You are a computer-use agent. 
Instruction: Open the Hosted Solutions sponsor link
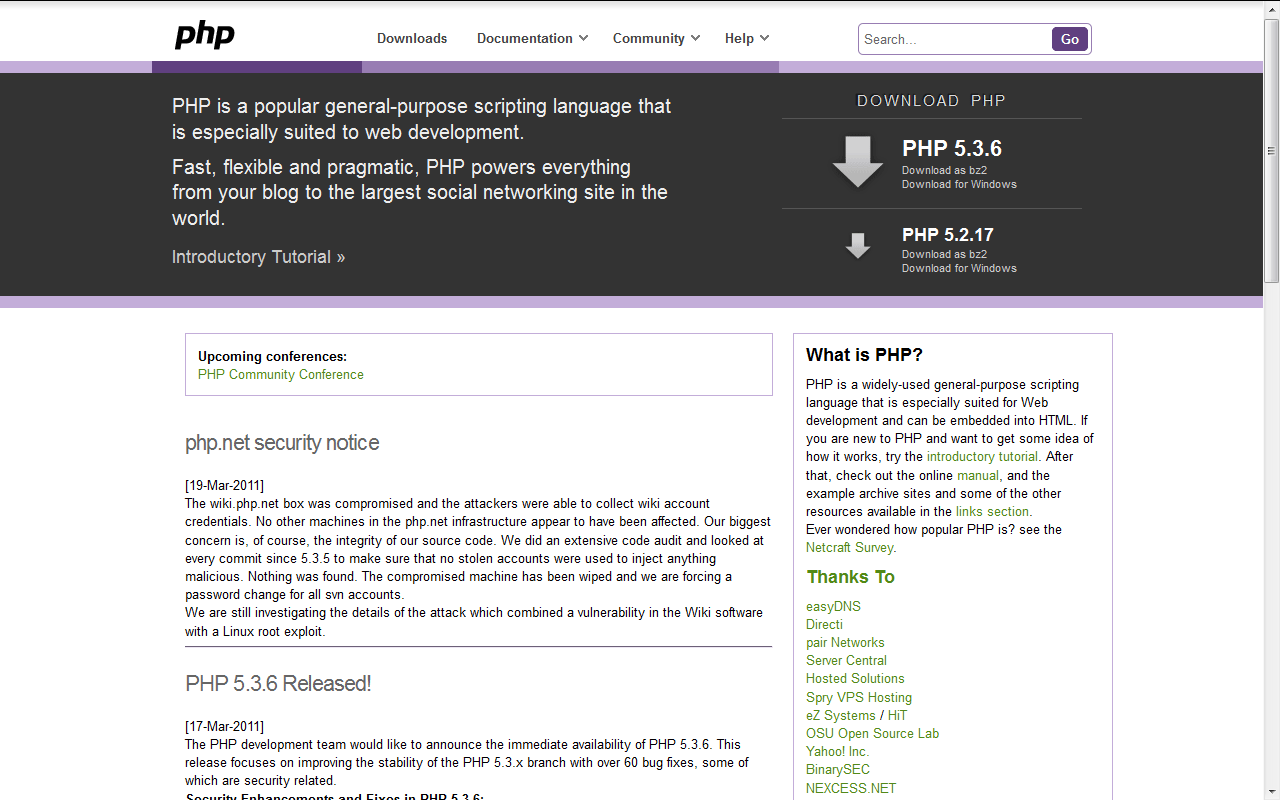click(x=855, y=678)
